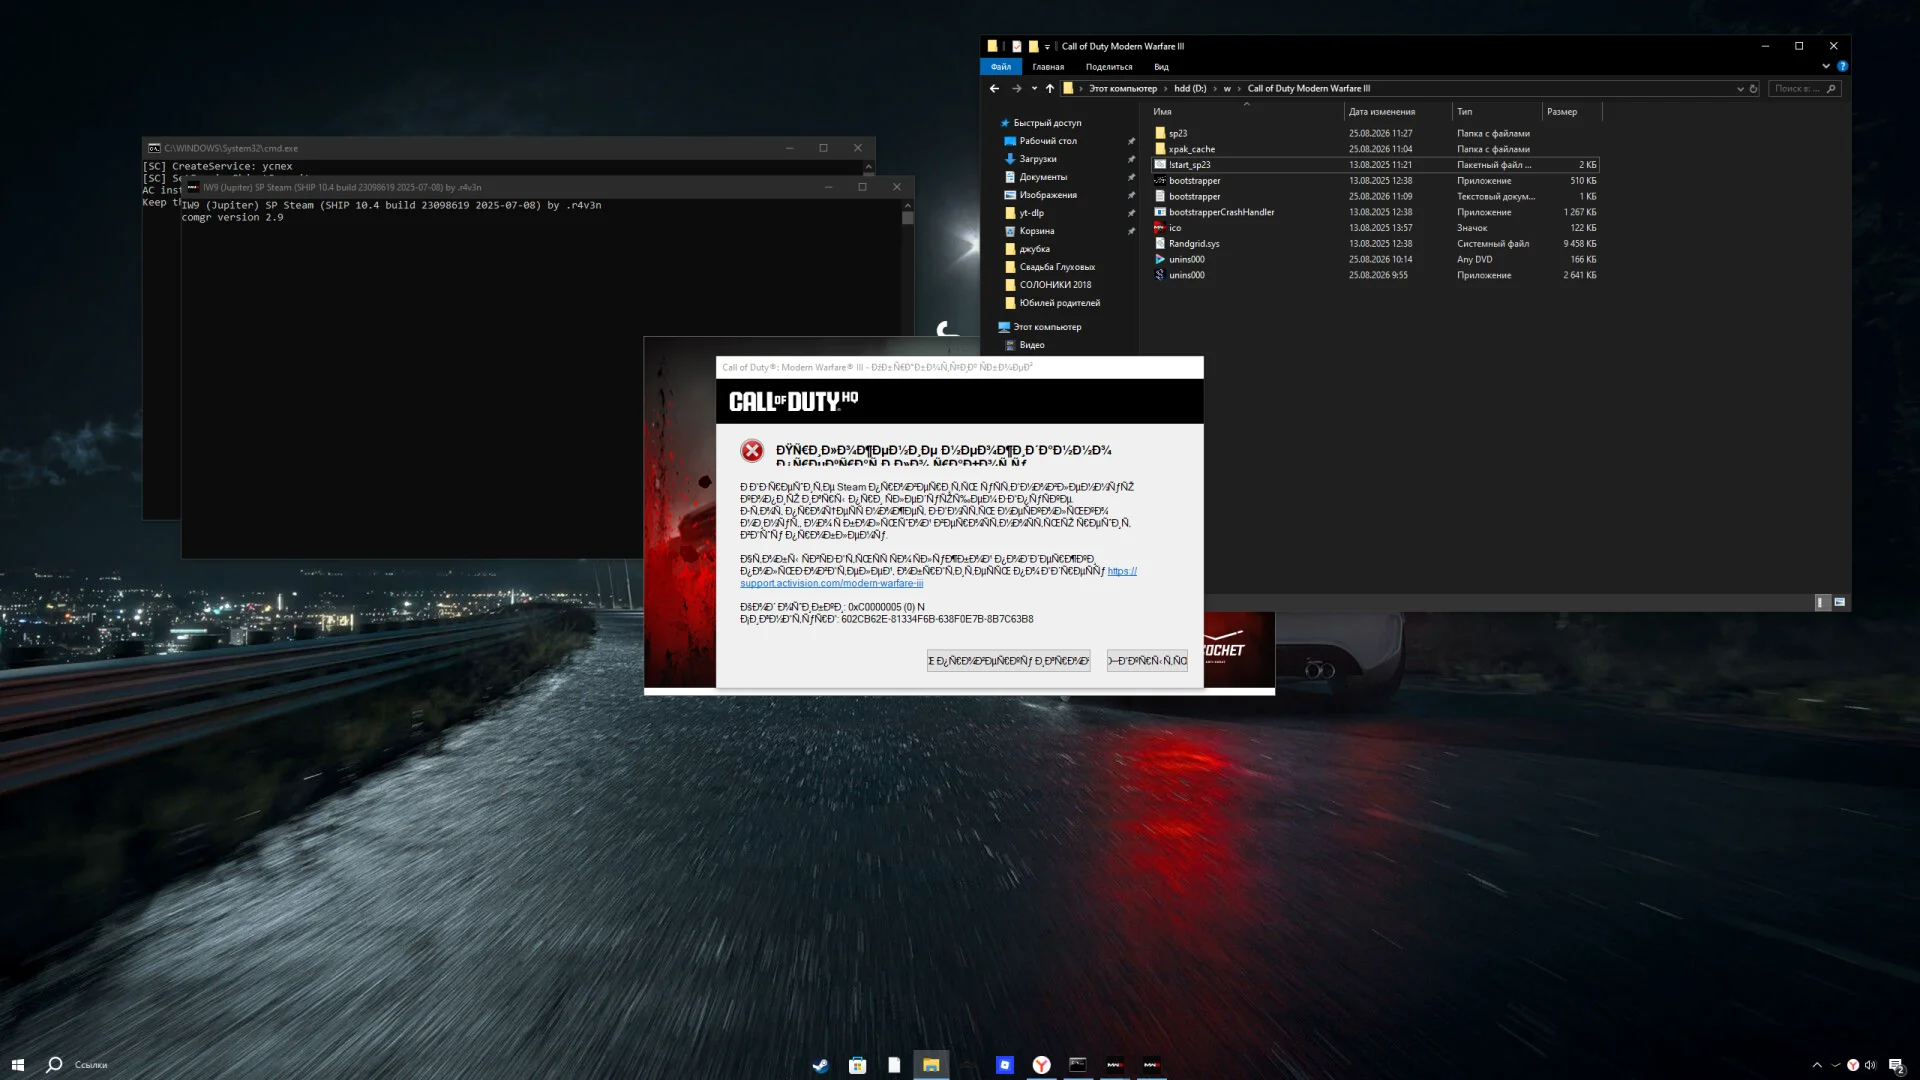Click the right button in error dialog
This screenshot has width=1920, height=1080.
tap(1147, 661)
